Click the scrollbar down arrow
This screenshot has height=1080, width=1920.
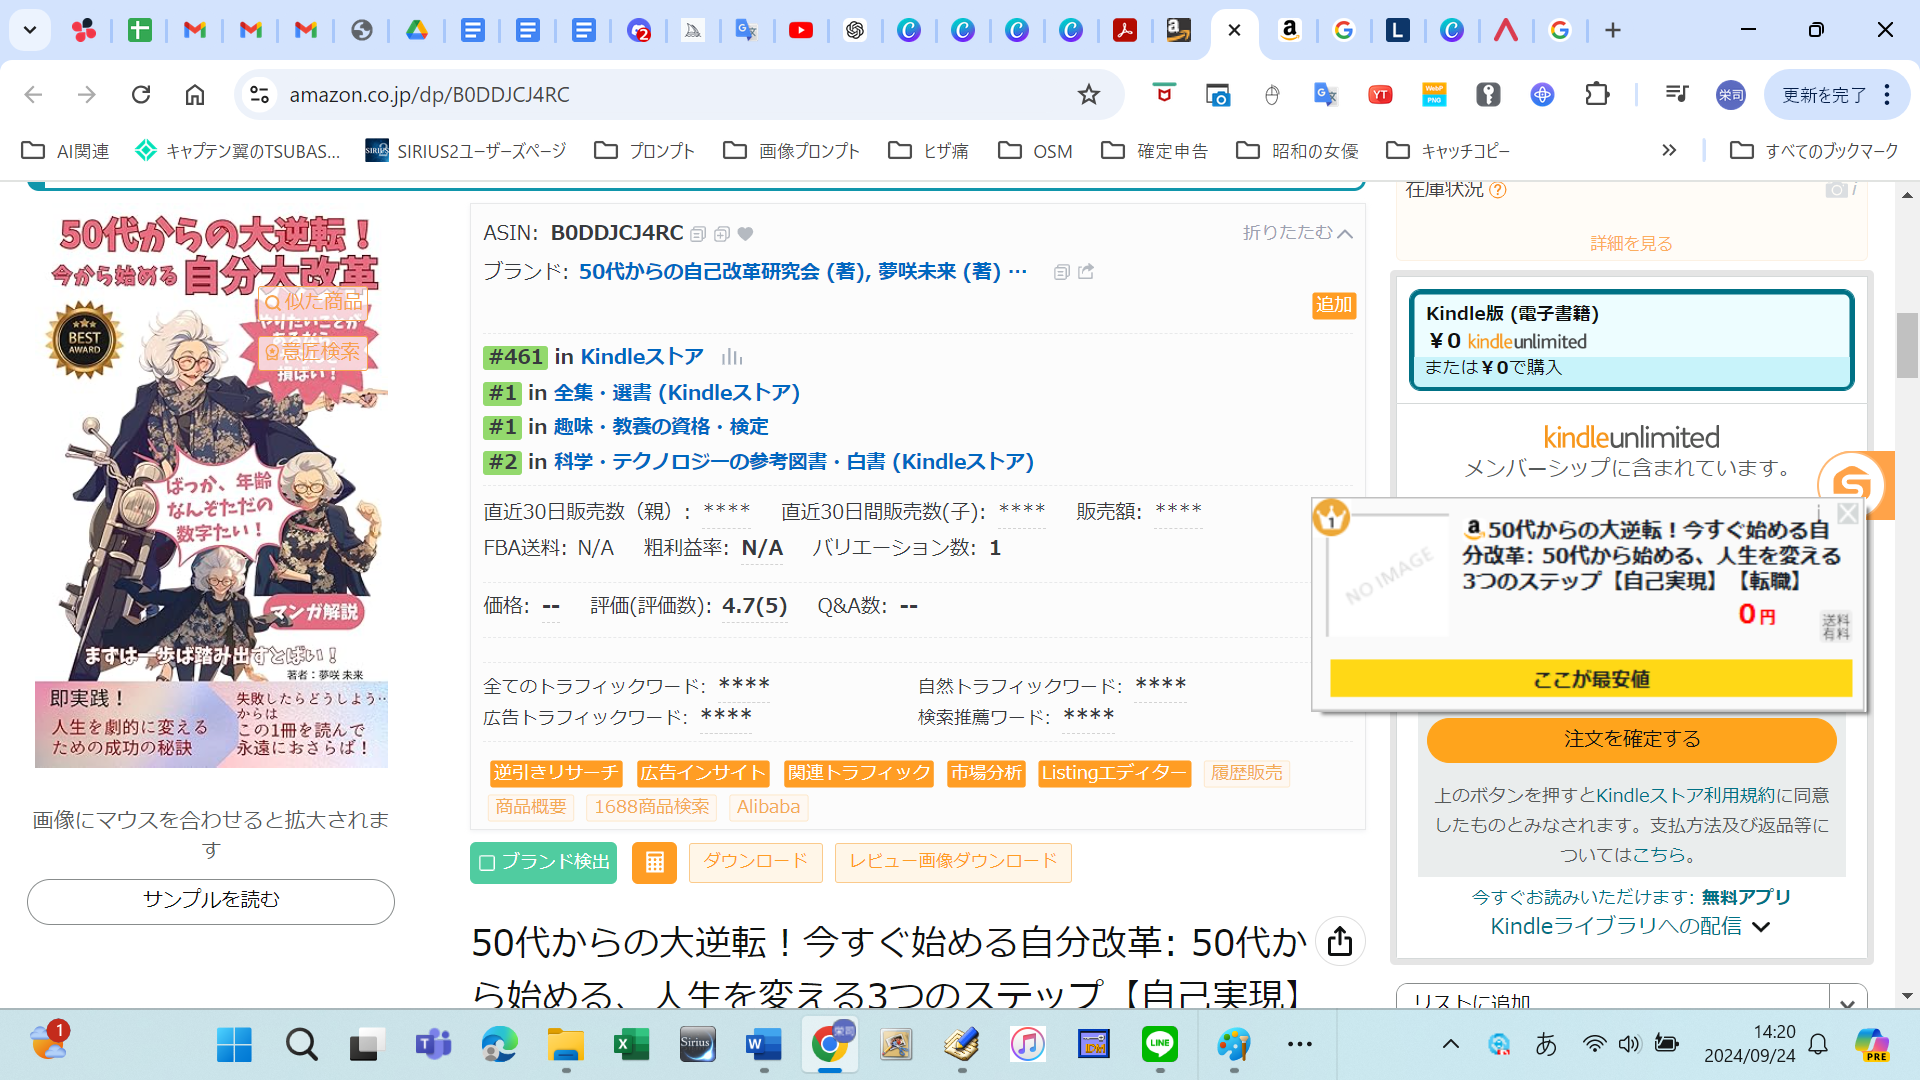click(1908, 996)
